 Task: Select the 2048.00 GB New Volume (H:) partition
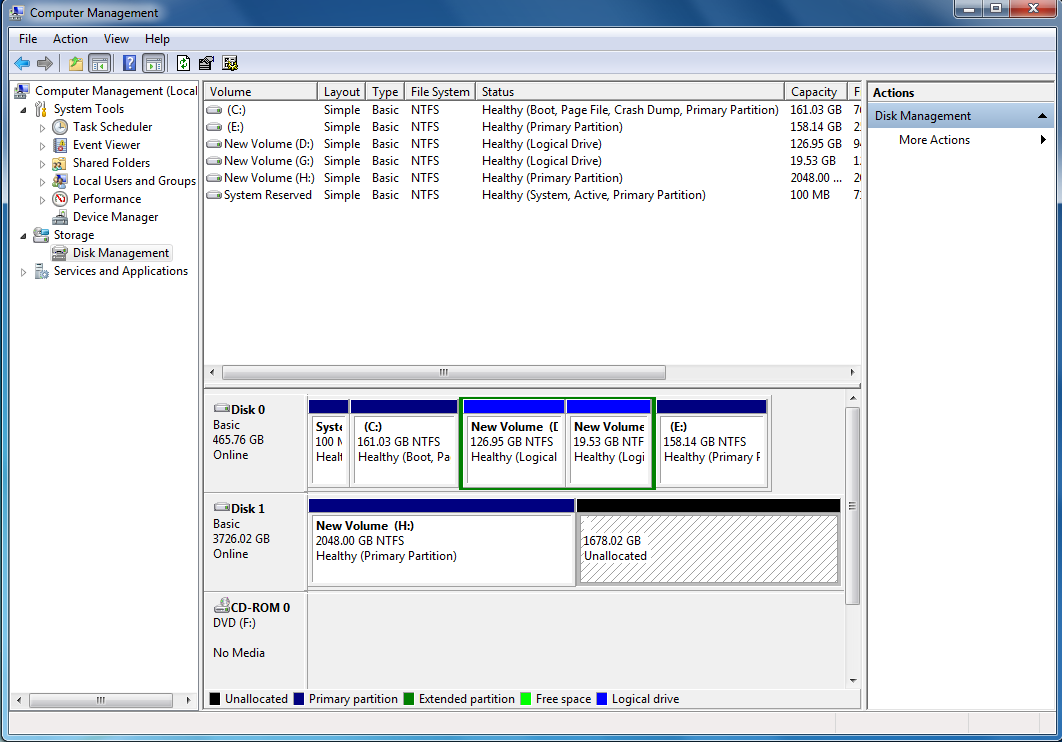tap(442, 542)
